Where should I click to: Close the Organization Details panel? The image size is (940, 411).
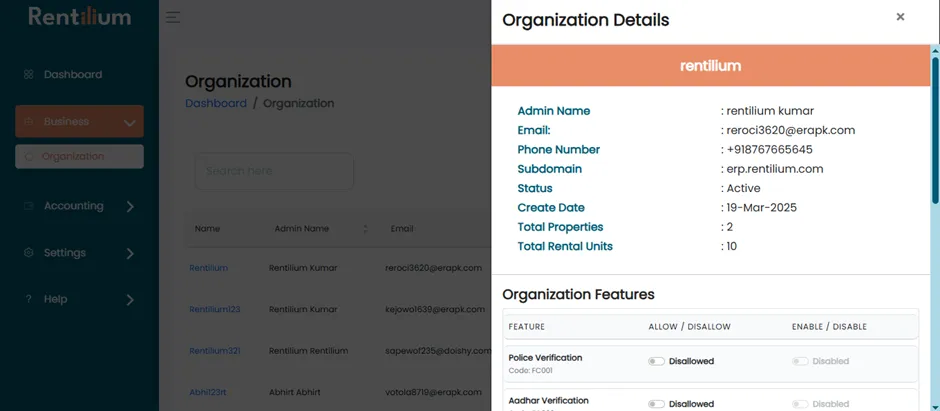[x=900, y=17]
